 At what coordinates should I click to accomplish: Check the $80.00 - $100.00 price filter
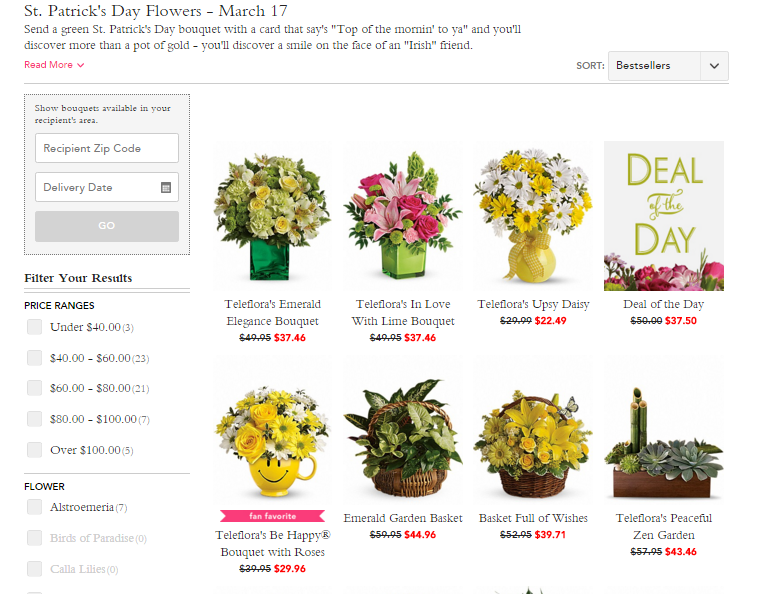click(35, 419)
